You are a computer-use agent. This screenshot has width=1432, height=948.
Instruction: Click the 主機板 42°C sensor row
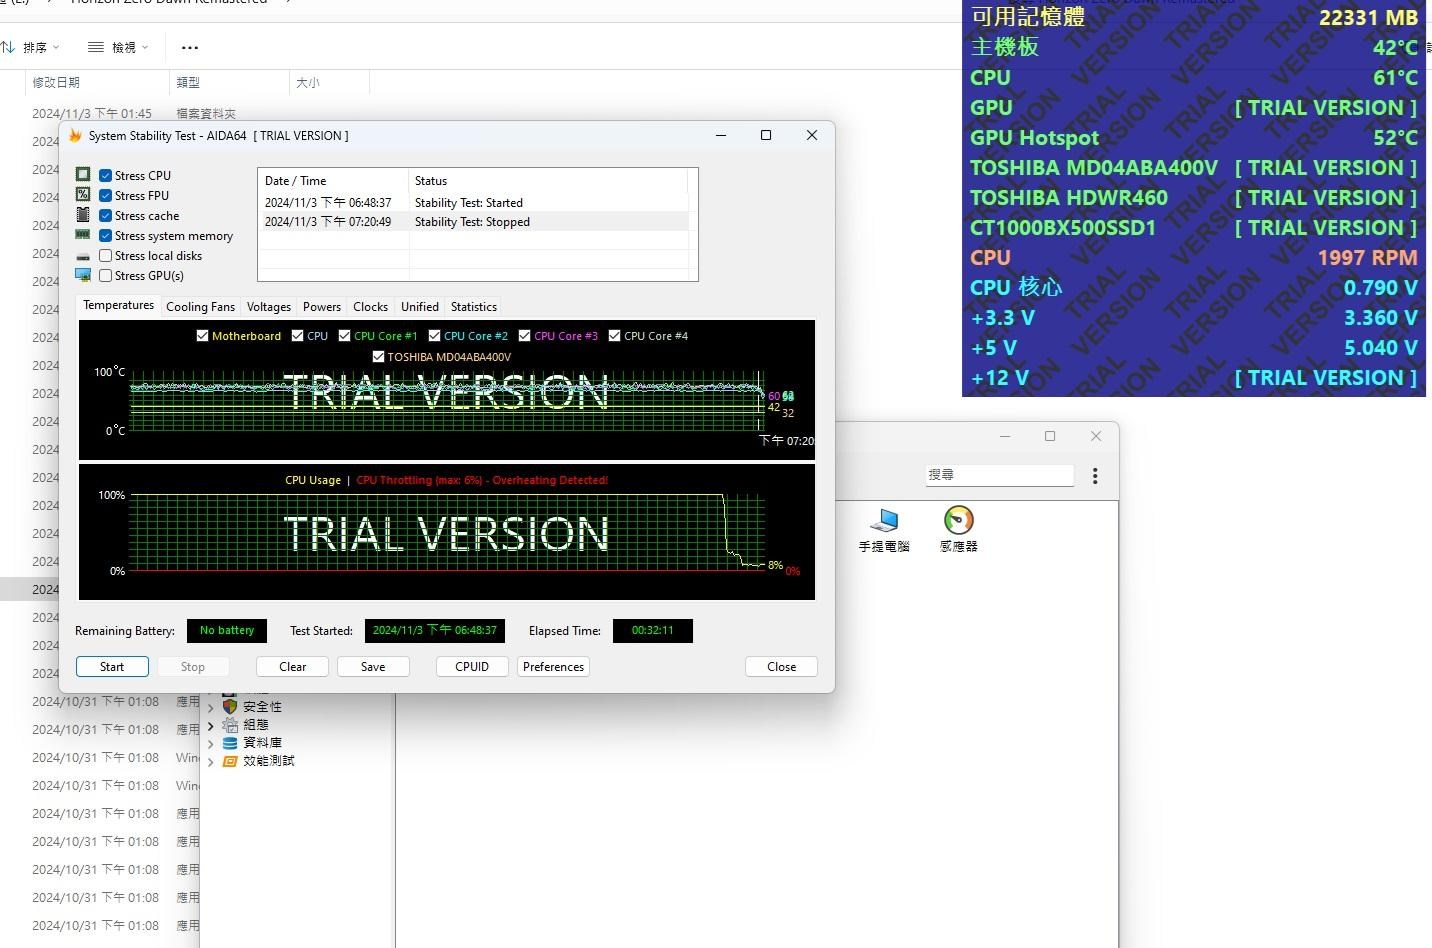click(1194, 47)
